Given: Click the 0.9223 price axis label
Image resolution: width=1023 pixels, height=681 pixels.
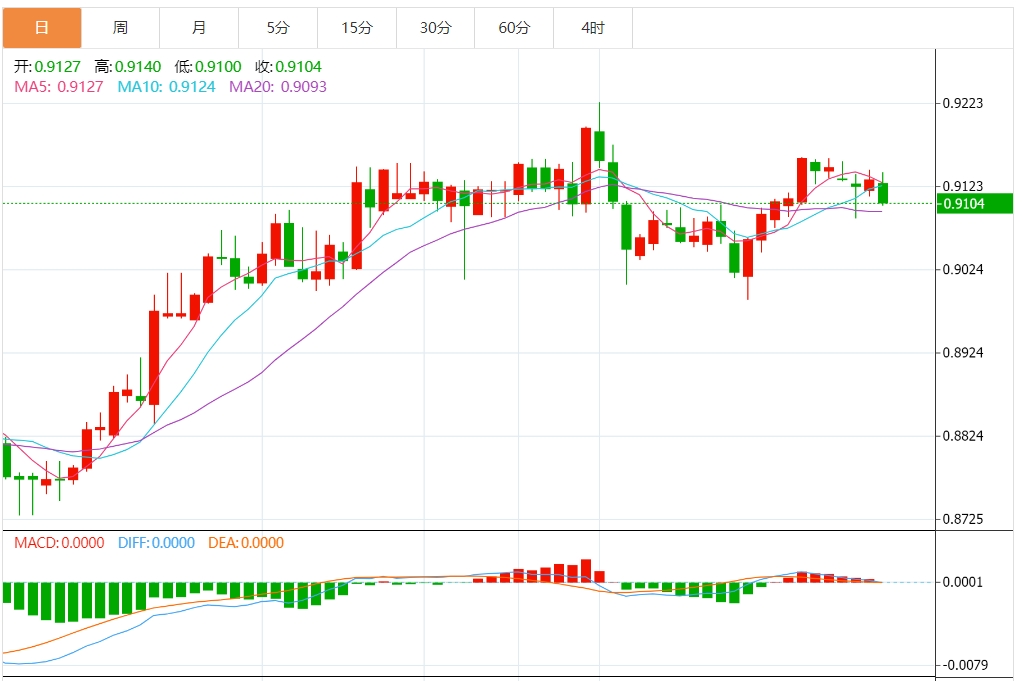Looking at the screenshot, I should [x=963, y=103].
